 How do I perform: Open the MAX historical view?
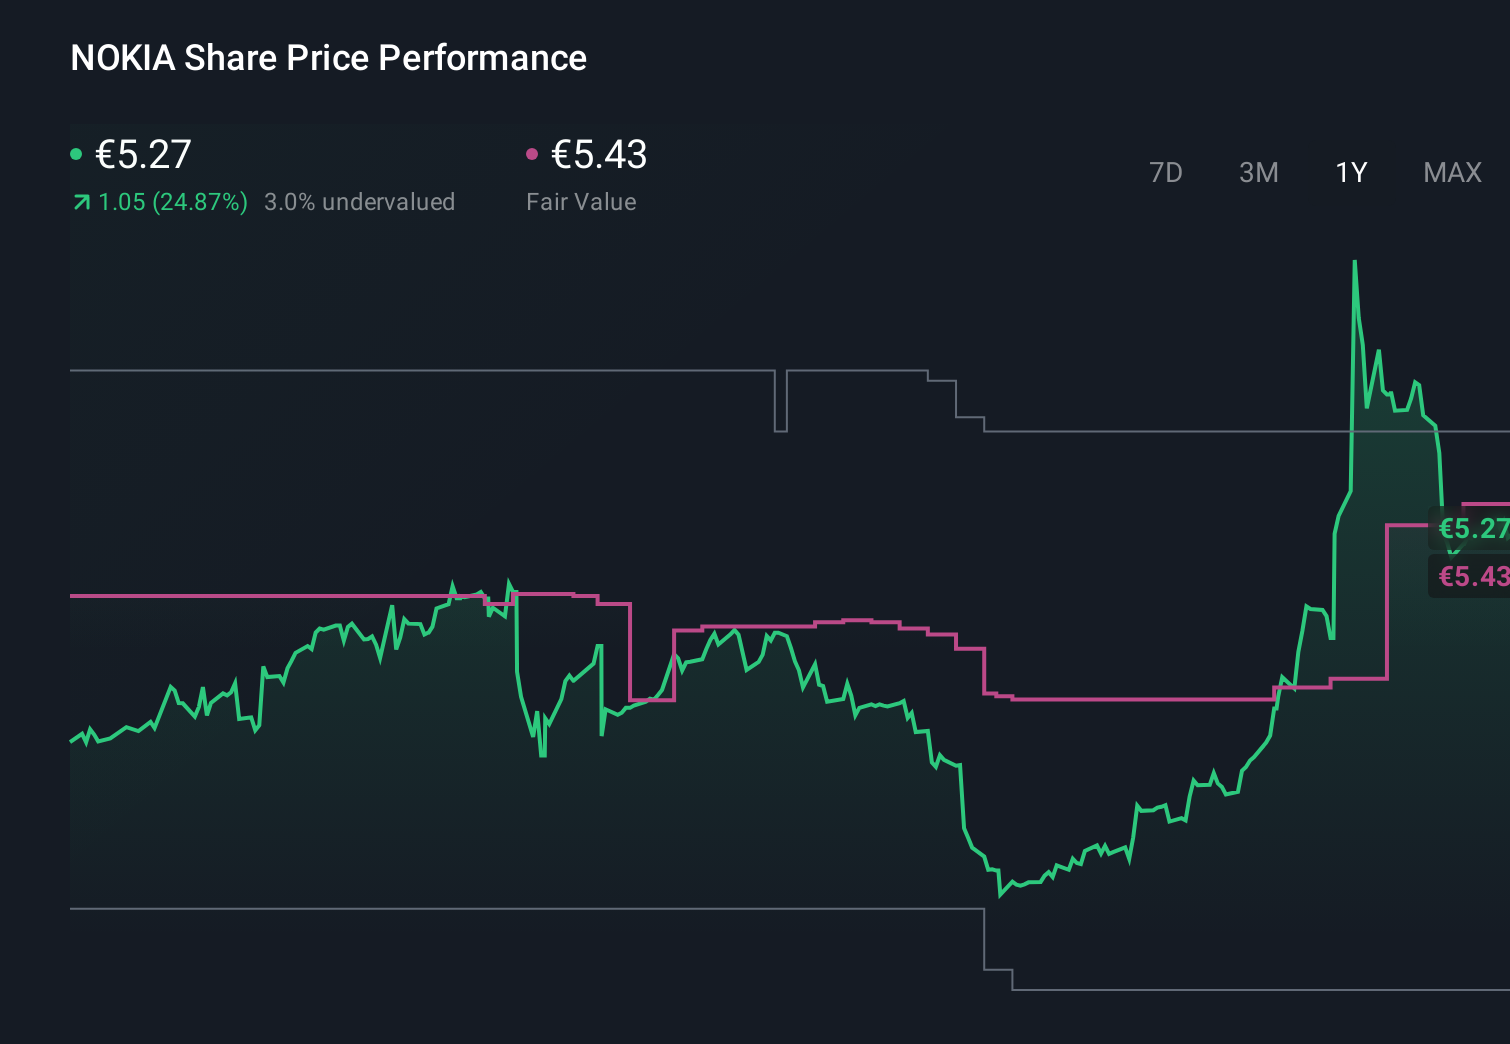1452,172
